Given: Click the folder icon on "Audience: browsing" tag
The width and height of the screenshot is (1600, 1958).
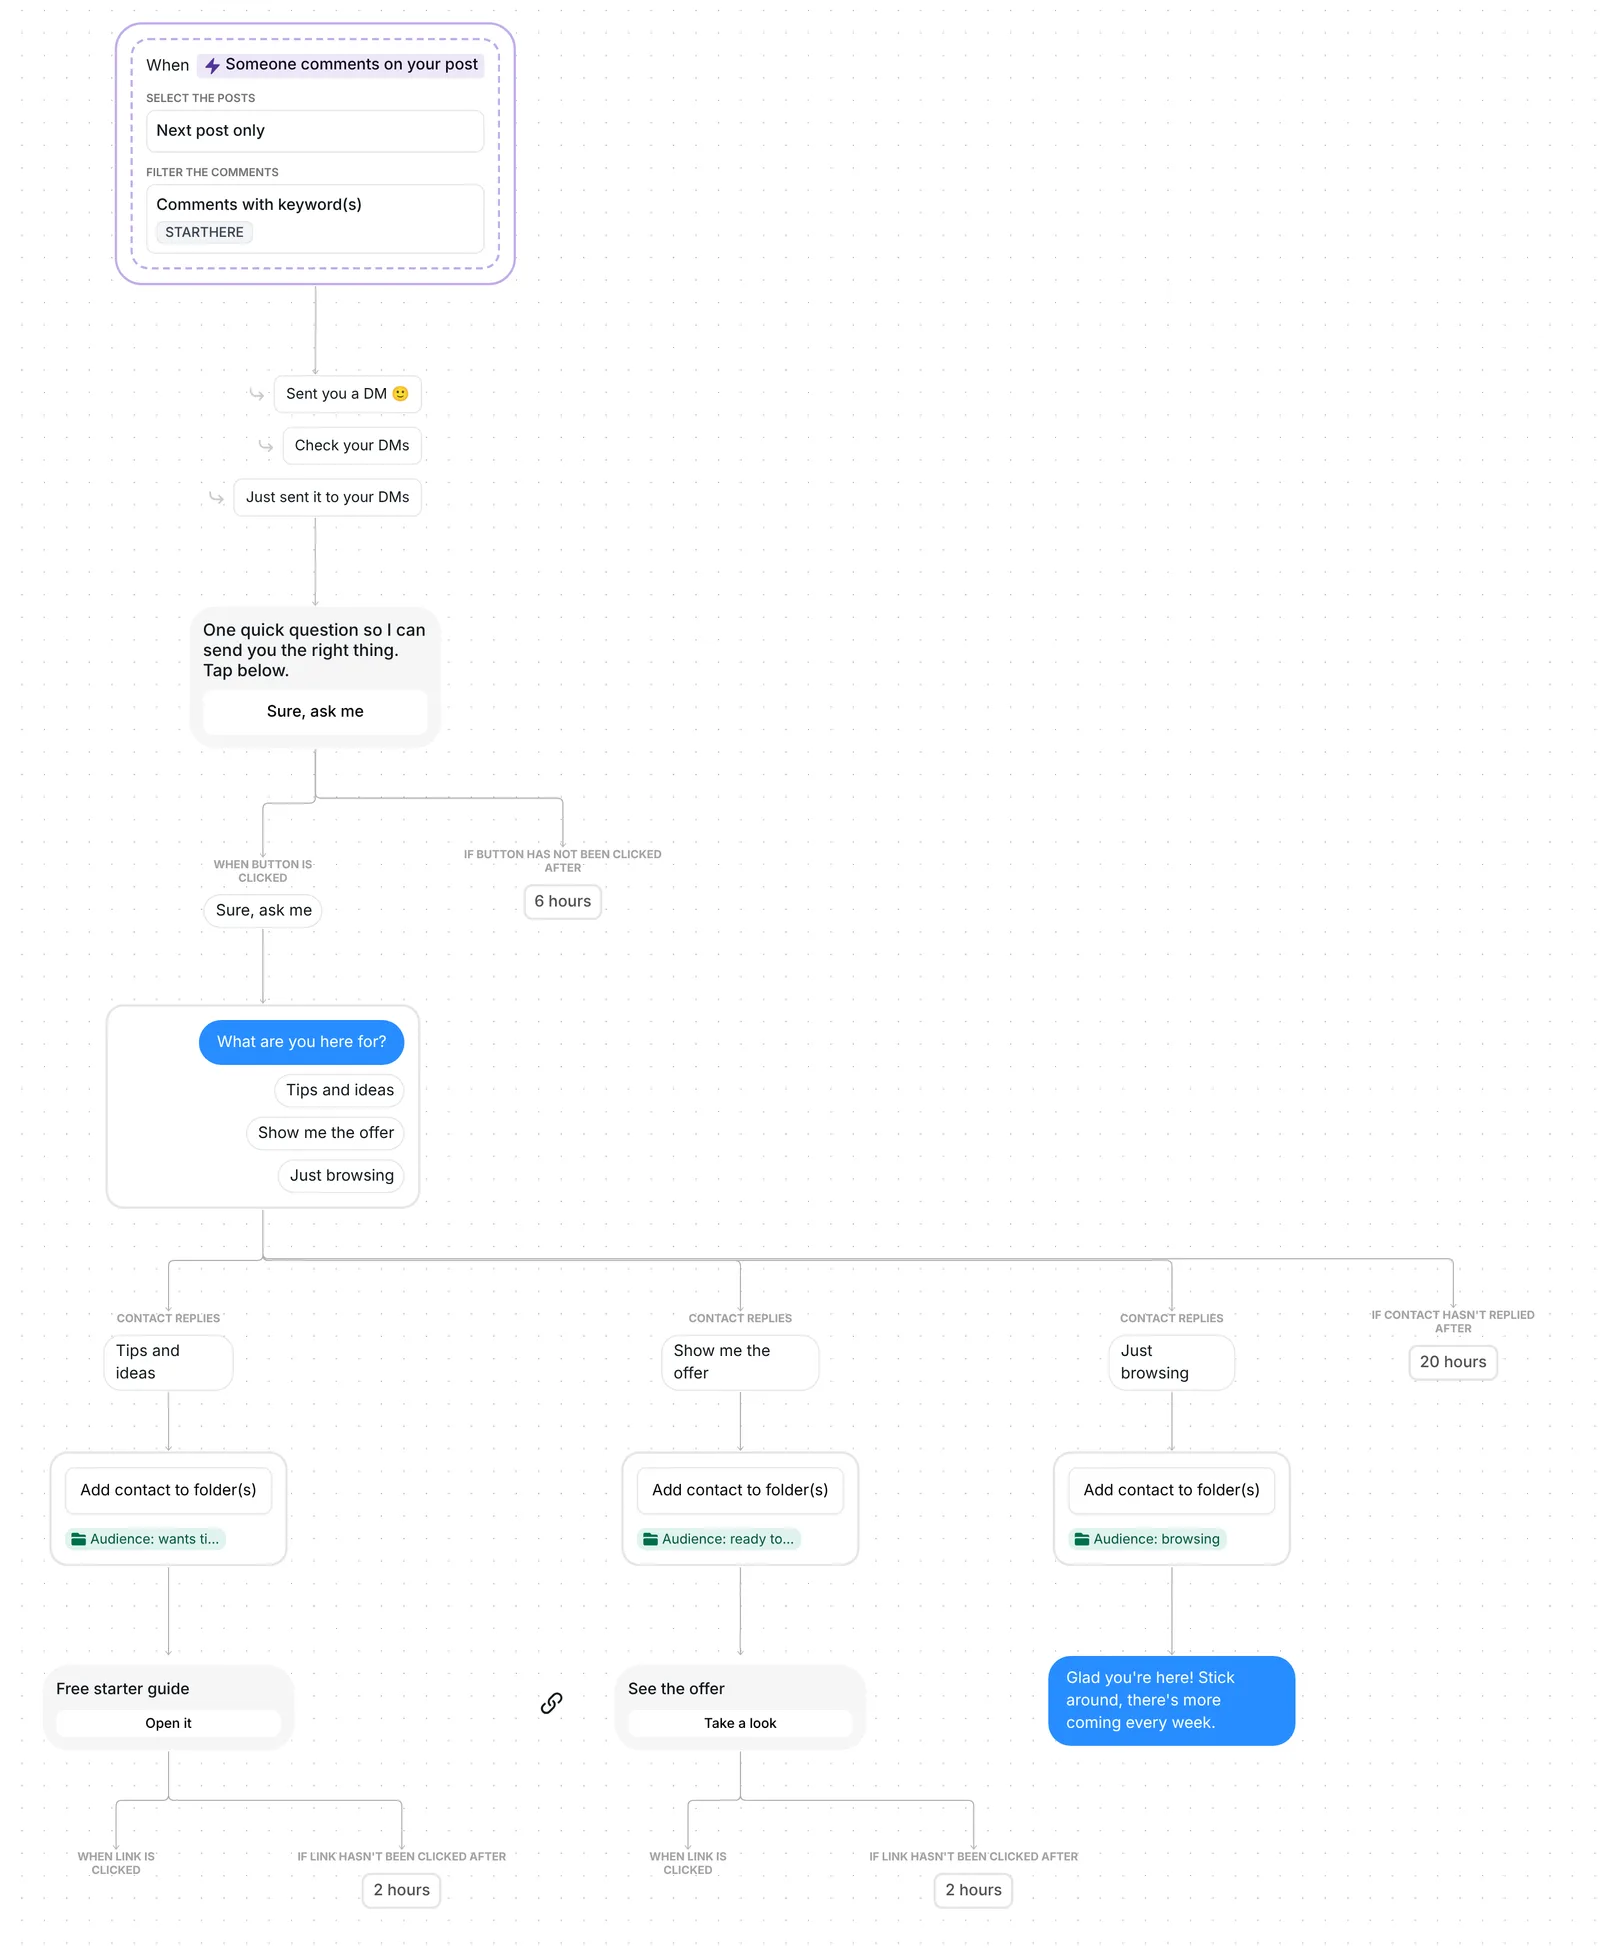Looking at the screenshot, I should pyautogui.click(x=1082, y=1539).
